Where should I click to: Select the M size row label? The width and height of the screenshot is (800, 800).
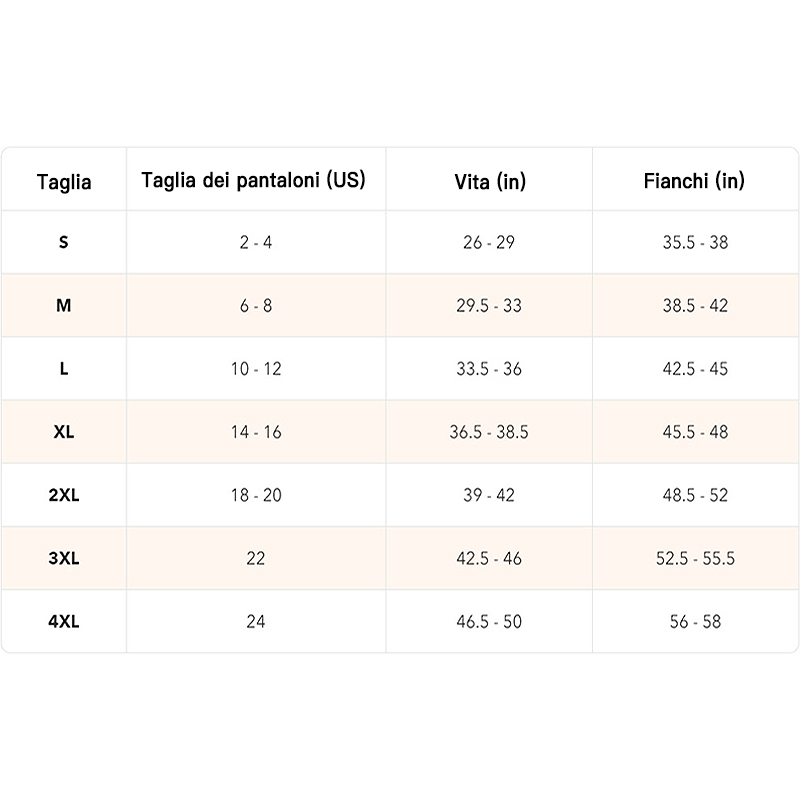click(x=64, y=305)
